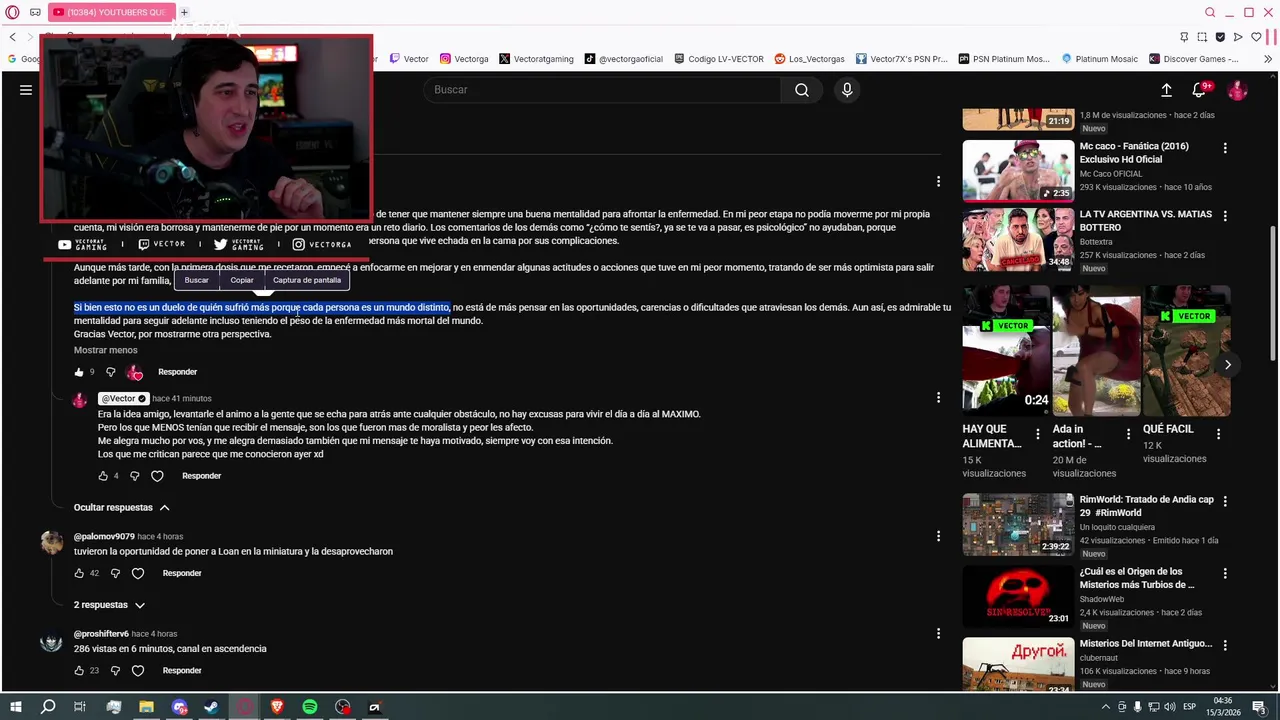
Task: Click the Buscar search field
Action: (x=603, y=90)
